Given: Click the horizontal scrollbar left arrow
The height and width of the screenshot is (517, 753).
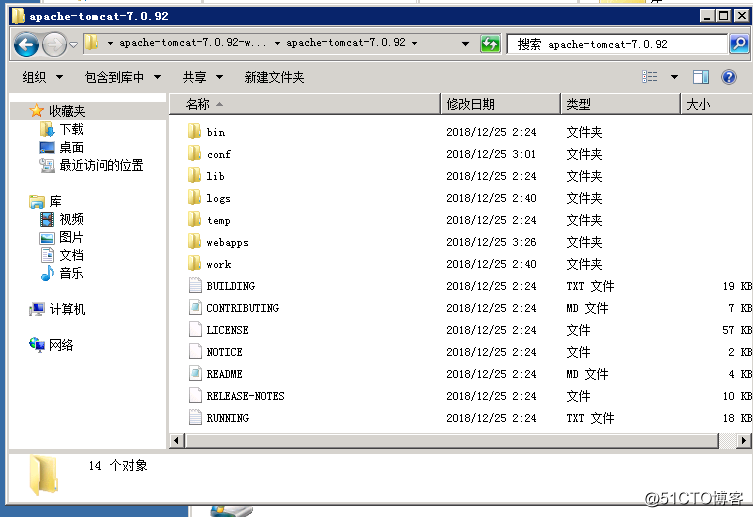Looking at the screenshot, I should click(176, 440).
